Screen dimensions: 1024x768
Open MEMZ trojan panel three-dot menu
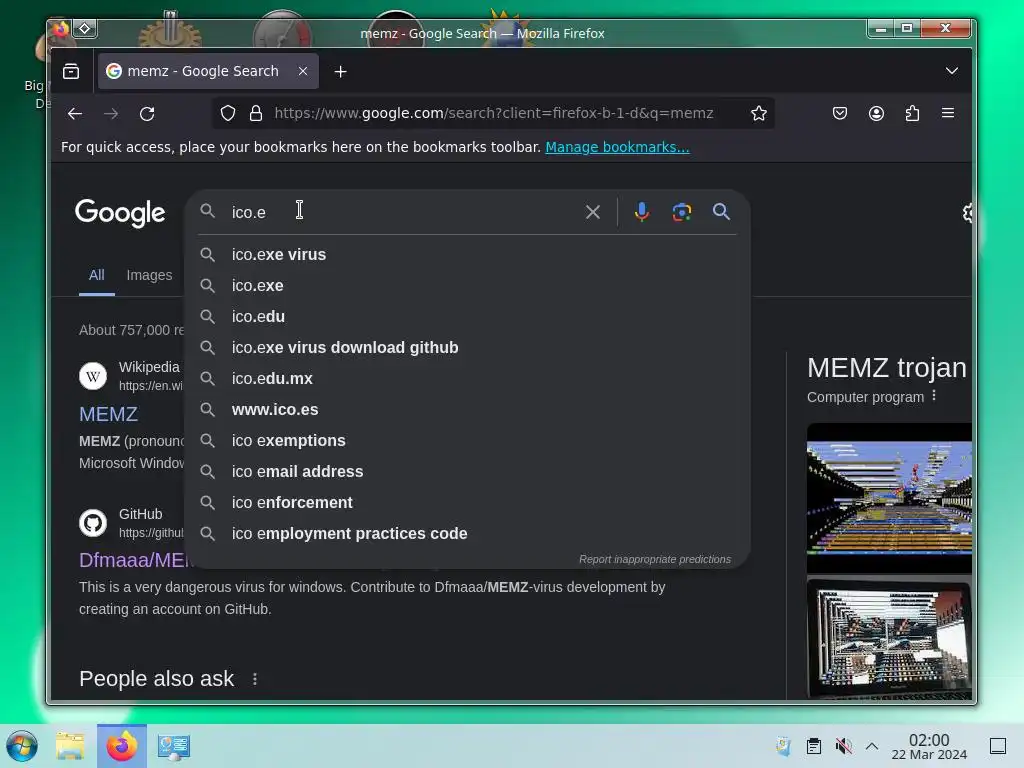[934, 396]
